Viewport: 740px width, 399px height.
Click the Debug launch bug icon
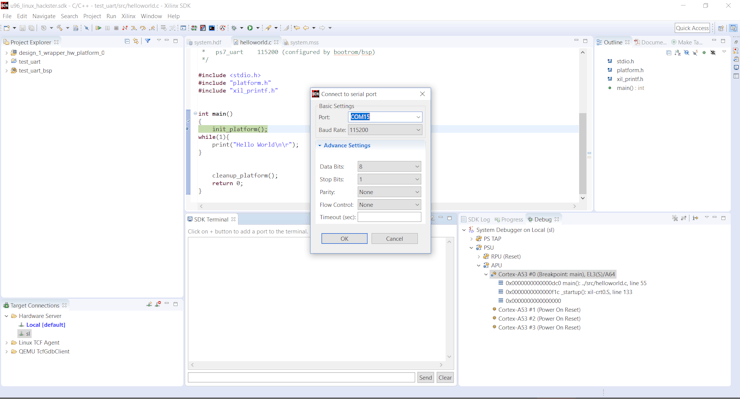point(234,28)
